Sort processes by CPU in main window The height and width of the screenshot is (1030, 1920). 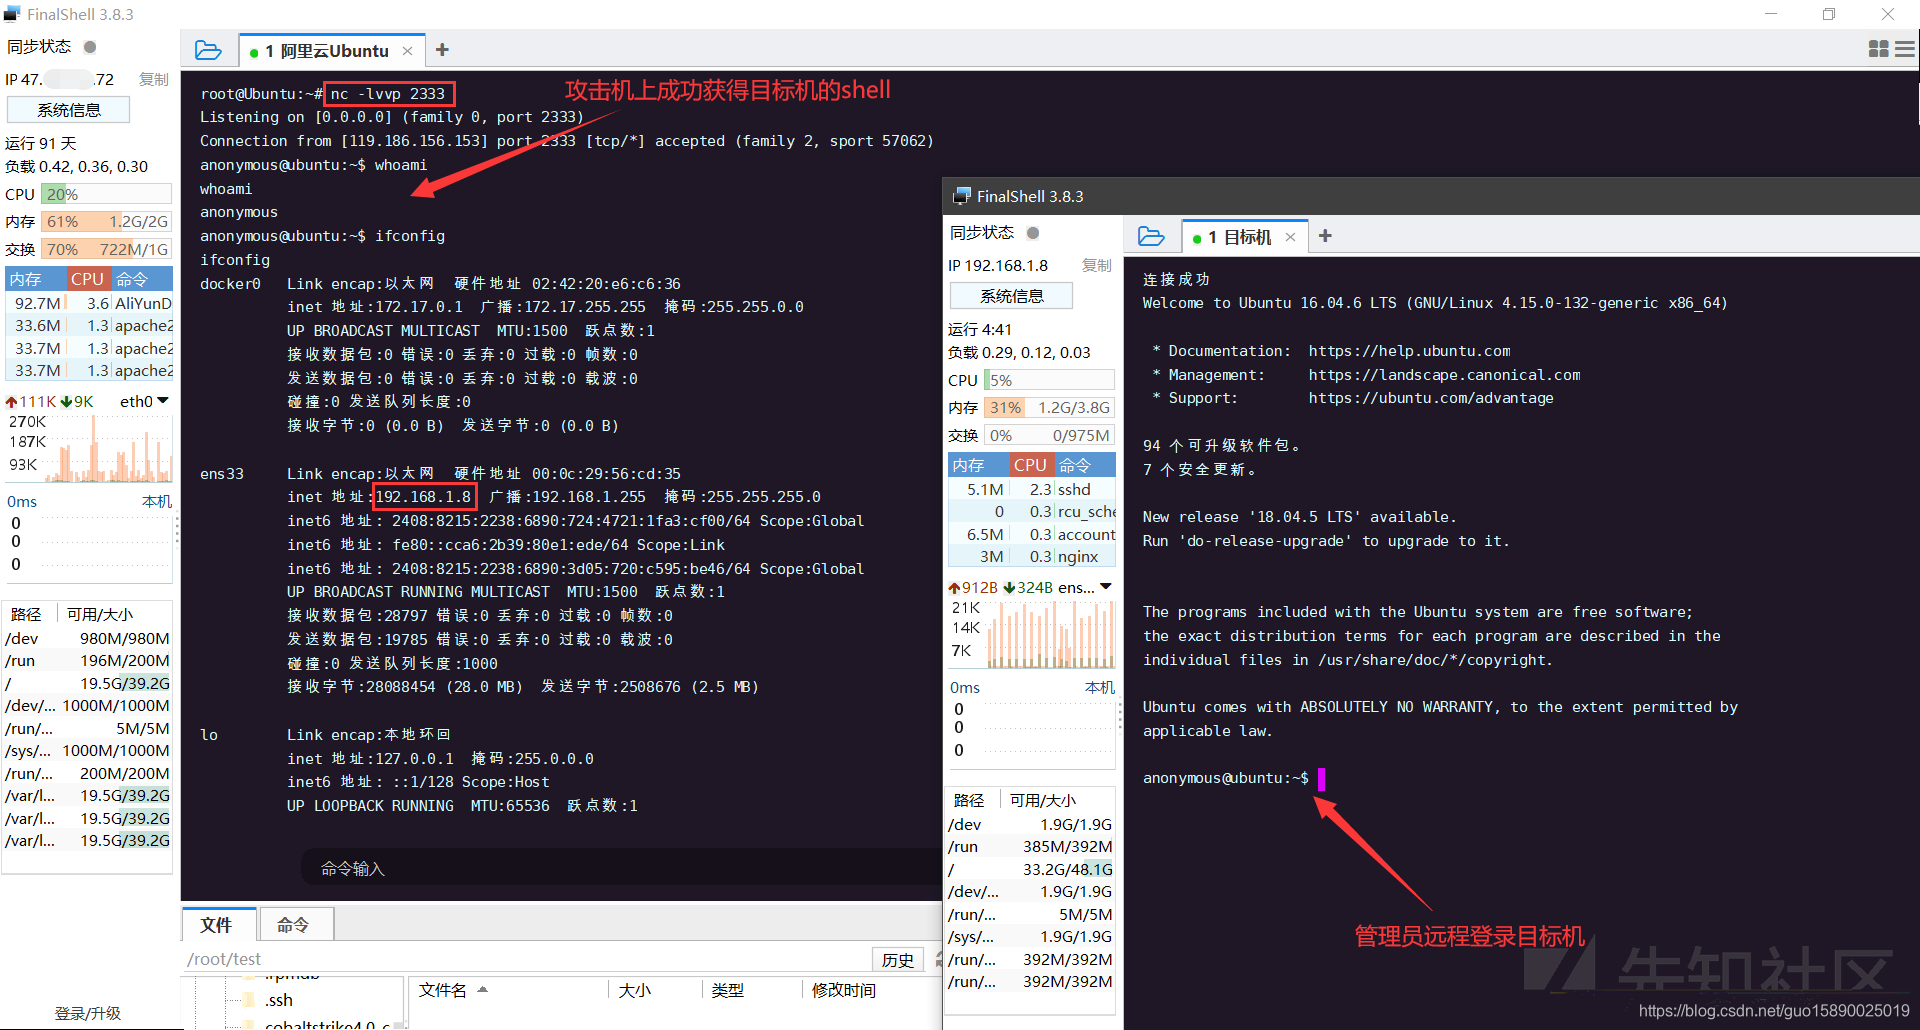click(x=88, y=279)
